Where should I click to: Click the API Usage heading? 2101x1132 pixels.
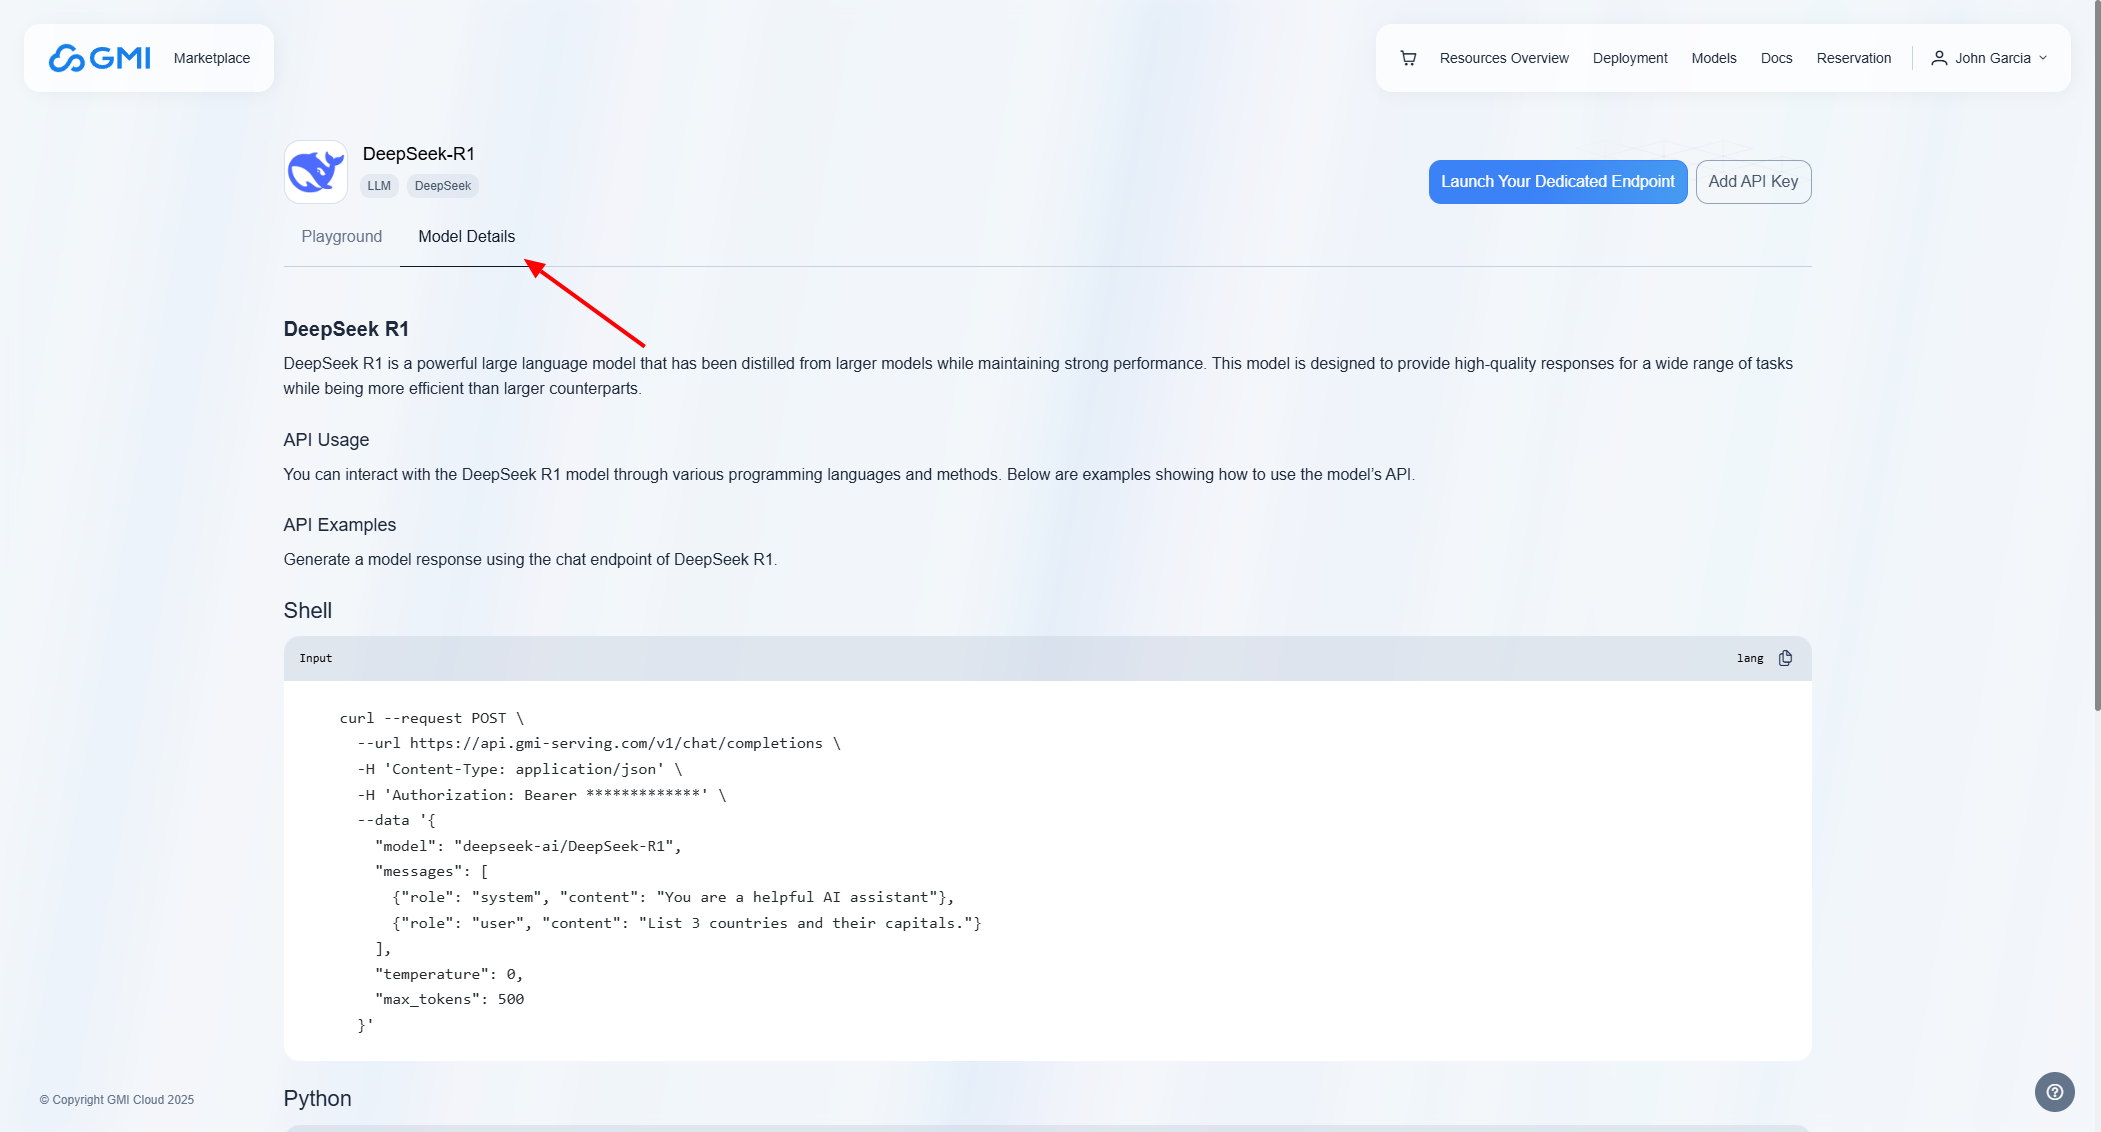[x=326, y=440]
